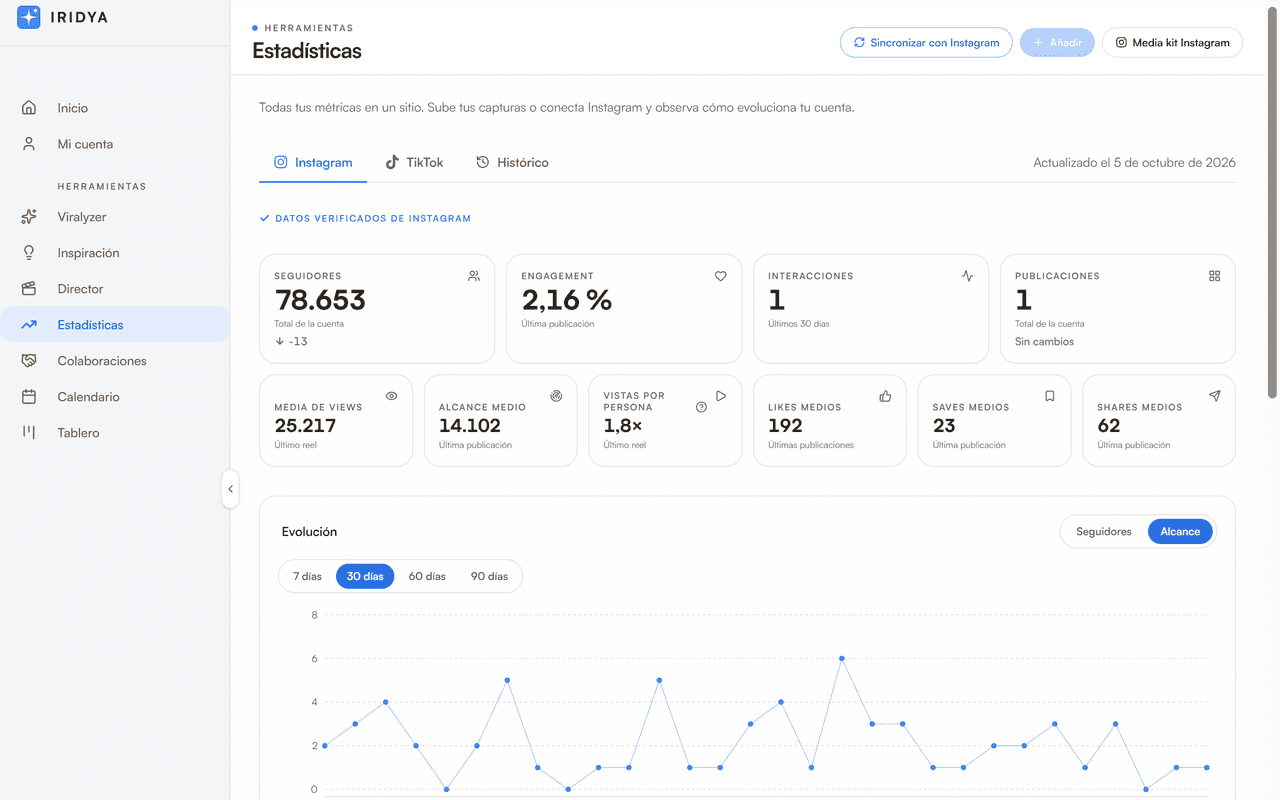Open Mi cuenta in the sidebar
This screenshot has width=1280, height=800.
click(115, 144)
